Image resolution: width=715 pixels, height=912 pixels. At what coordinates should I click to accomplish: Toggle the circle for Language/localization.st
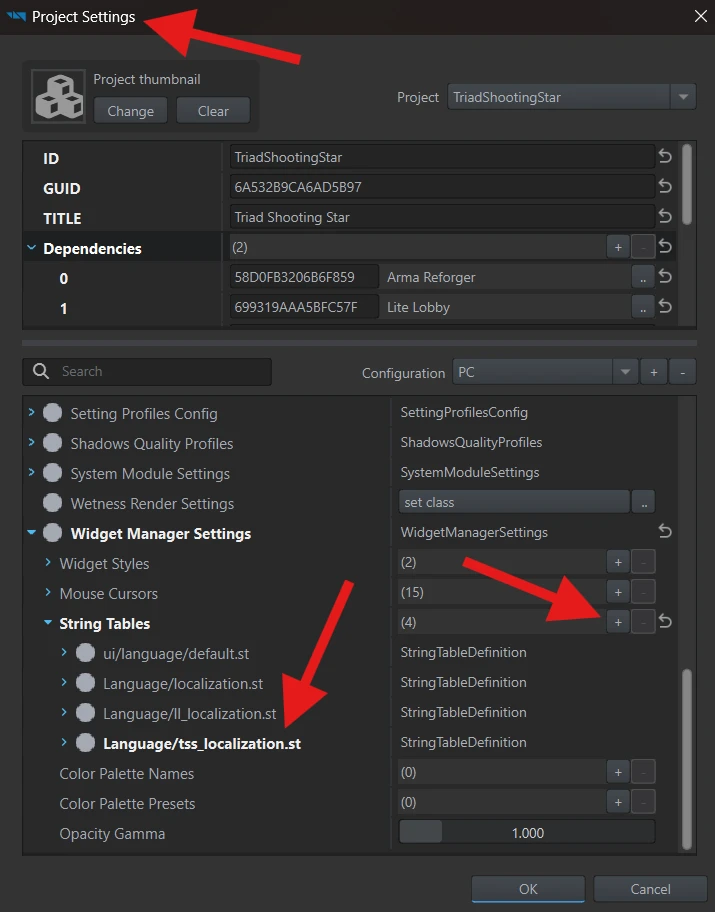[x=86, y=683]
